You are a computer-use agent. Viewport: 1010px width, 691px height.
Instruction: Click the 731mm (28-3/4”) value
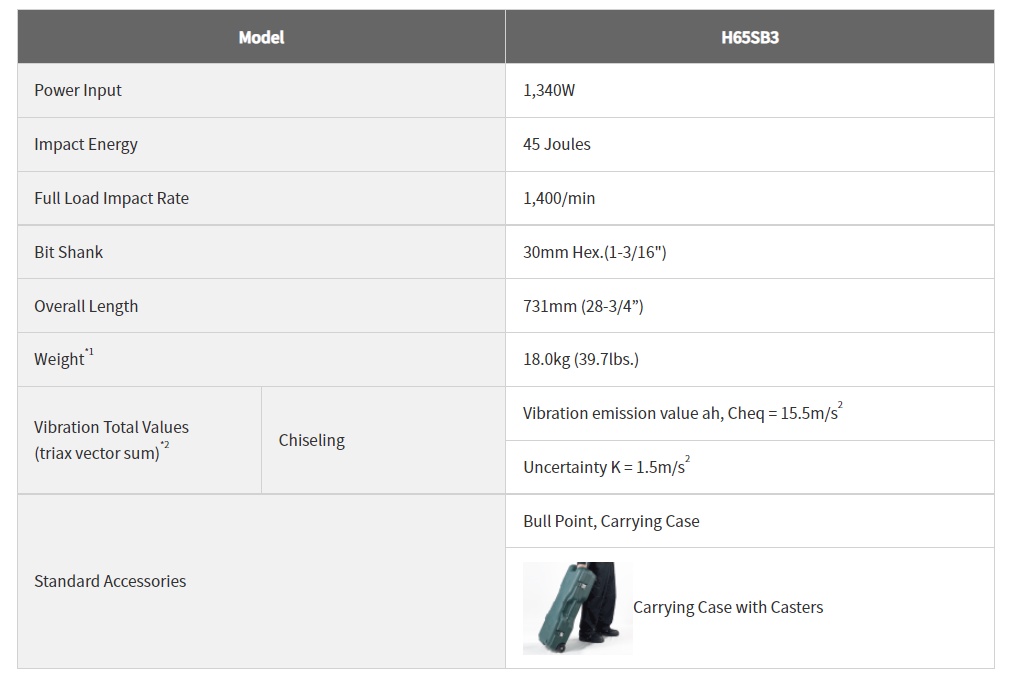pos(583,307)
